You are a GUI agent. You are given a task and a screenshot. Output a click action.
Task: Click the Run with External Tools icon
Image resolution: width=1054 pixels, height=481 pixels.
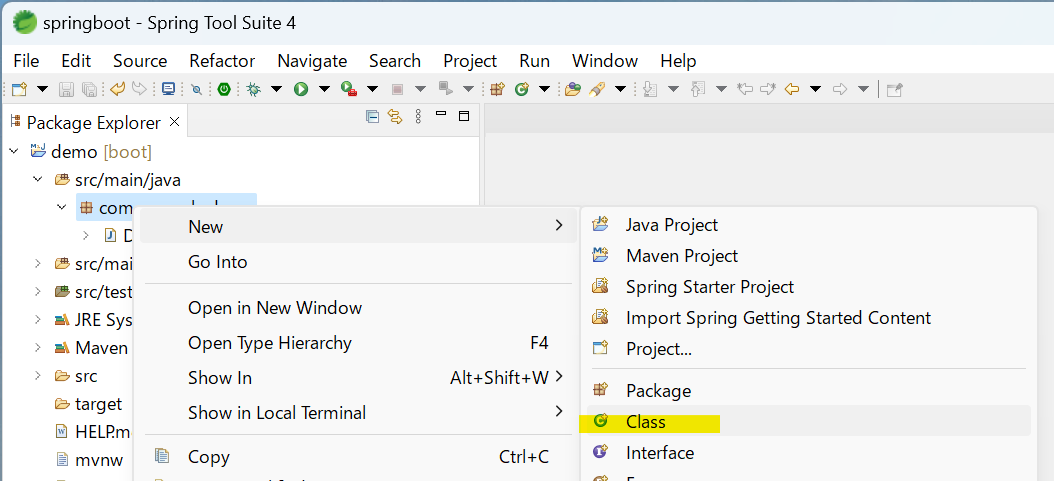pyautogui.click(x=348, y=89)
